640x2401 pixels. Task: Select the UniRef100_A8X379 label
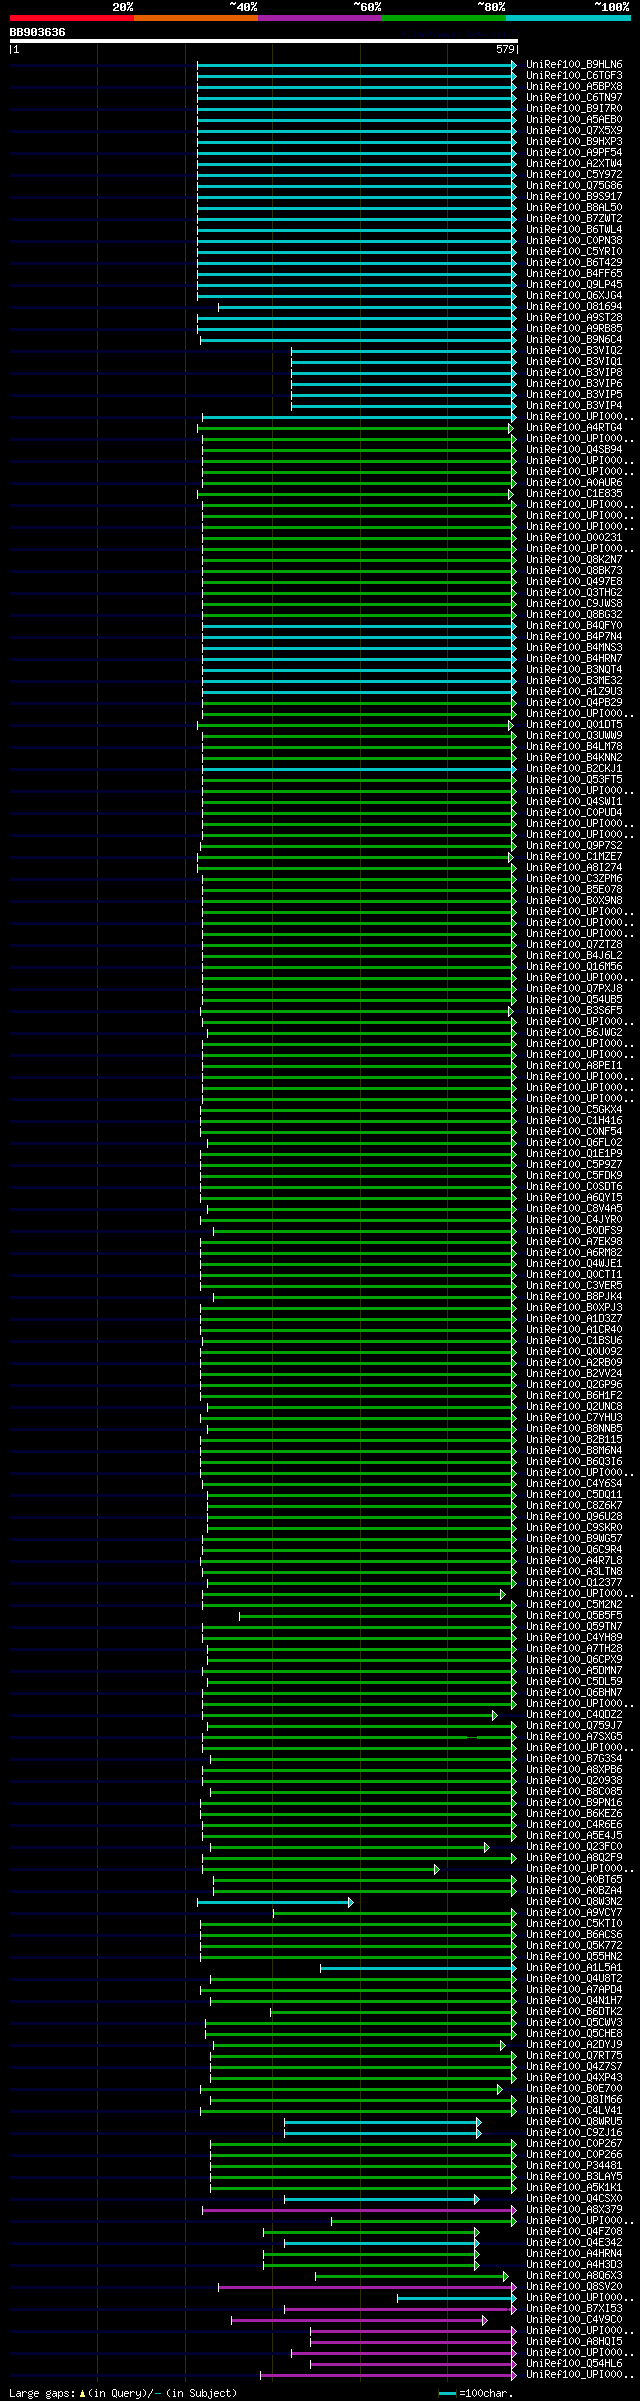point(574,2210)
